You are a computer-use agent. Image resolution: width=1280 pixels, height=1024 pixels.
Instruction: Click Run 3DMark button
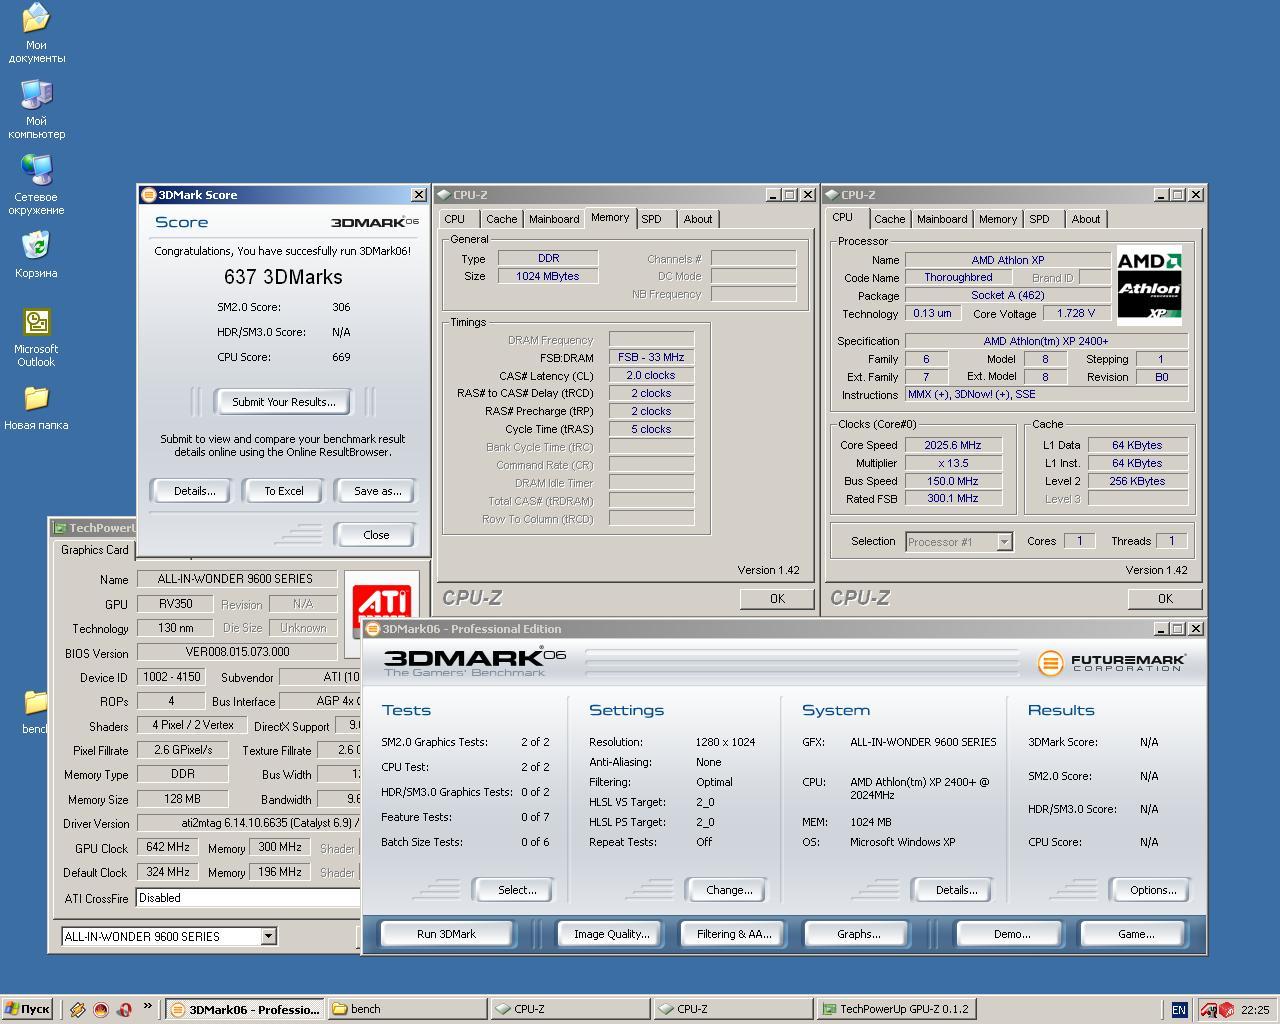click(x=446, y=934)
